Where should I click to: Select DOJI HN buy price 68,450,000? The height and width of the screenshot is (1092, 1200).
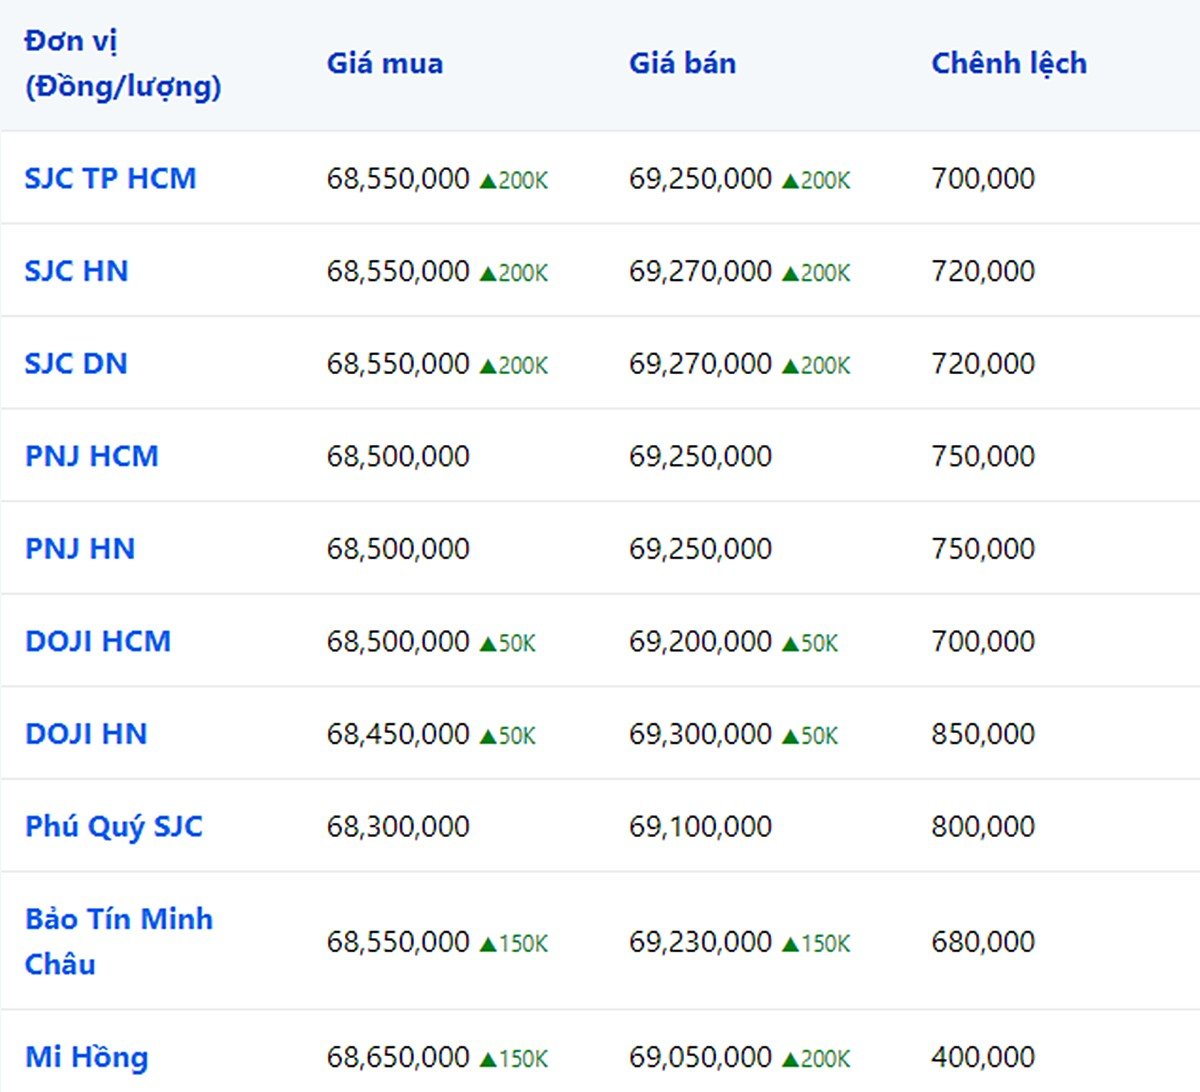coord(398,734)
